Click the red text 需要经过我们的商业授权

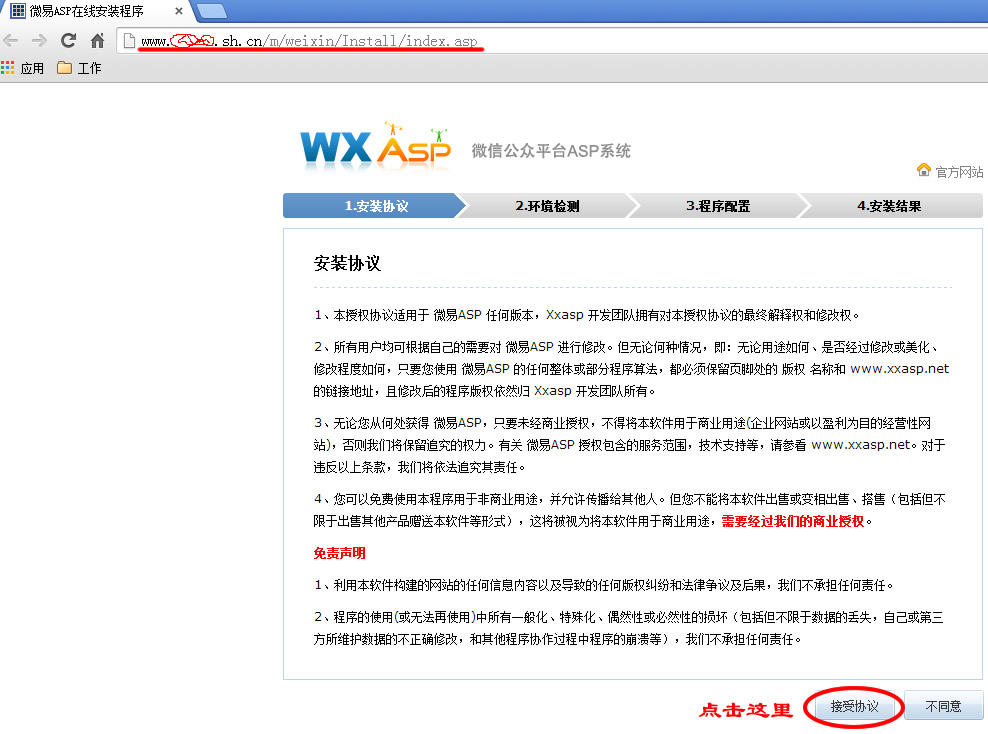(x=793, y=521)
